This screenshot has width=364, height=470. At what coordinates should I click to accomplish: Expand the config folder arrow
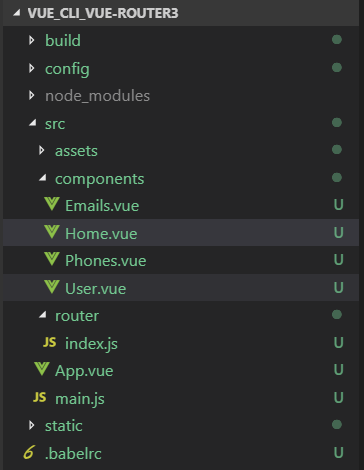tap(32, 68)
